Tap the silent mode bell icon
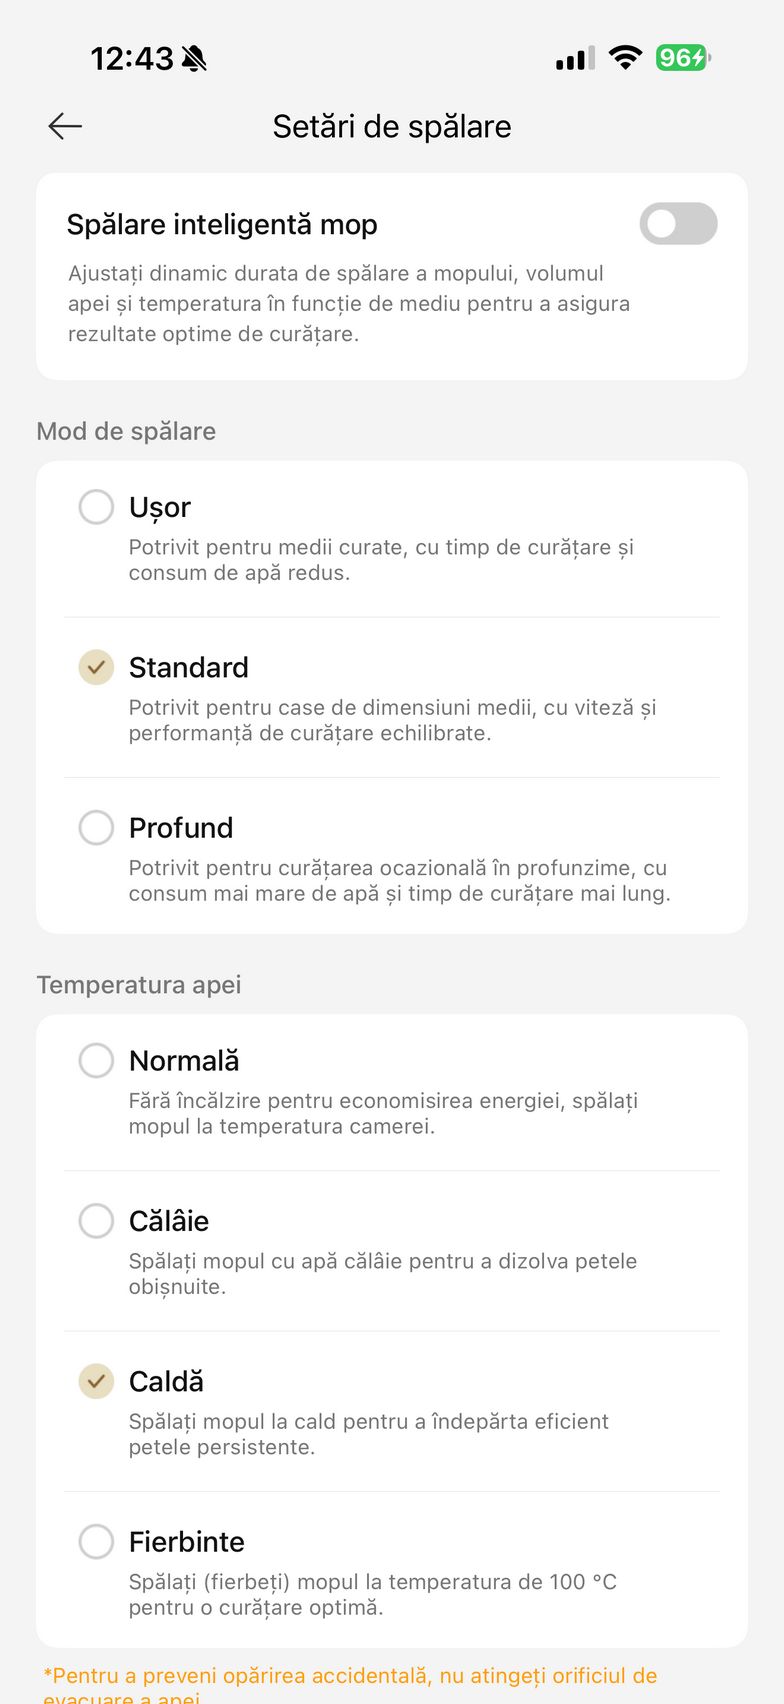This screenshot has width=784, height=1704. pos(195,59)
